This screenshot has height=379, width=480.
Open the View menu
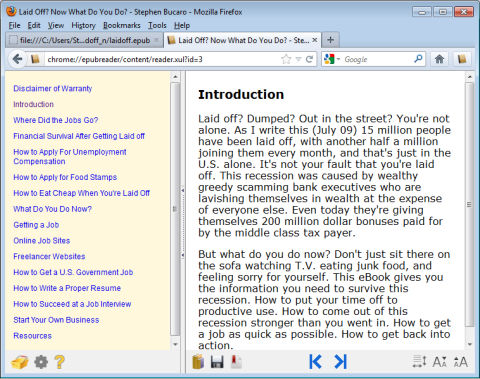pos(55,25)
